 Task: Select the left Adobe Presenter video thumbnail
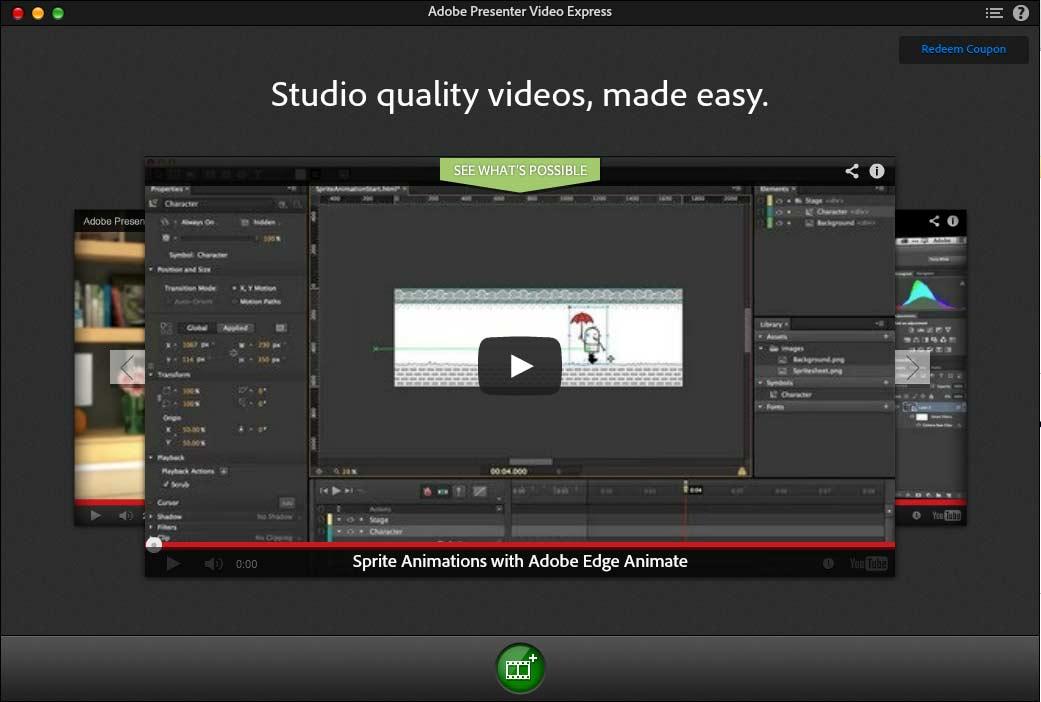[x=110, y=367]
